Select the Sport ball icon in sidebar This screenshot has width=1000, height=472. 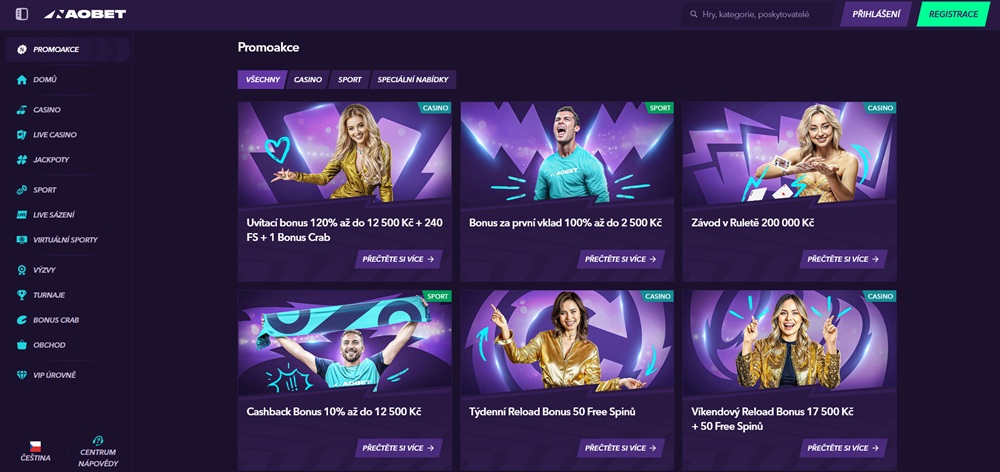pyautogui.click(x=22, y=190)
